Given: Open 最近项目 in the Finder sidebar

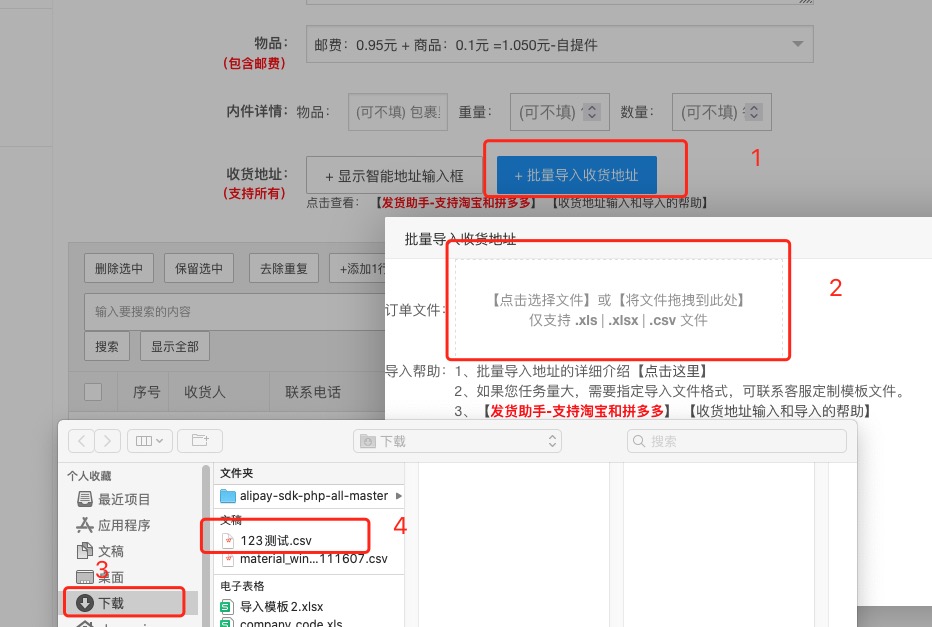Looking at the screenshot, I should click(x=123, y=499).
